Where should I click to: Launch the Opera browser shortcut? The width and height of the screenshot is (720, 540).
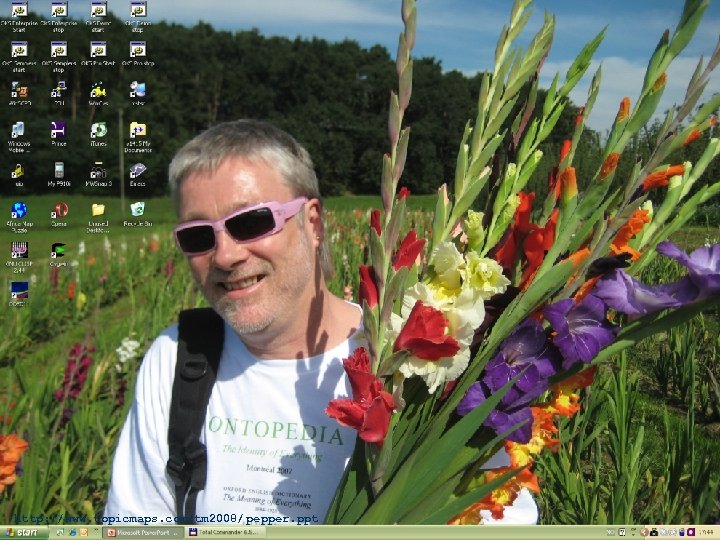pyautogui.click(x=59, y=214)
